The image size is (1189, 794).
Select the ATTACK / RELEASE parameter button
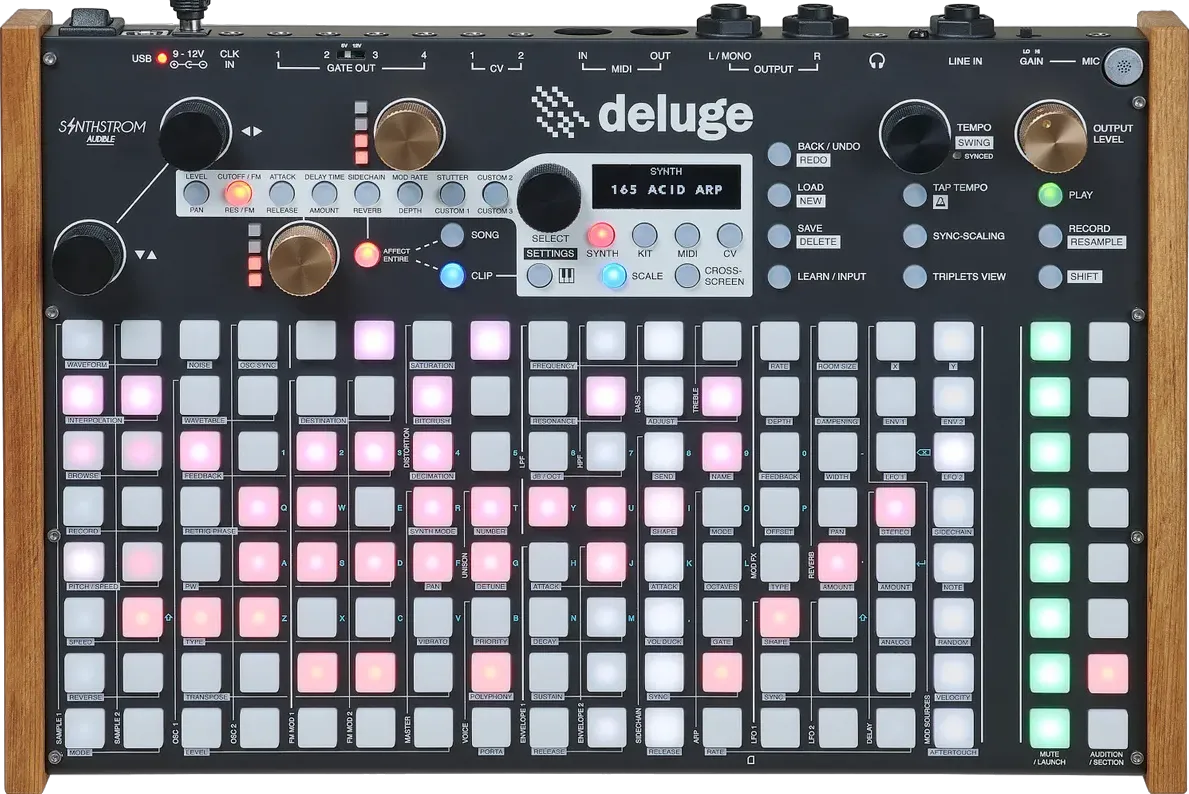tap(281, 193)
